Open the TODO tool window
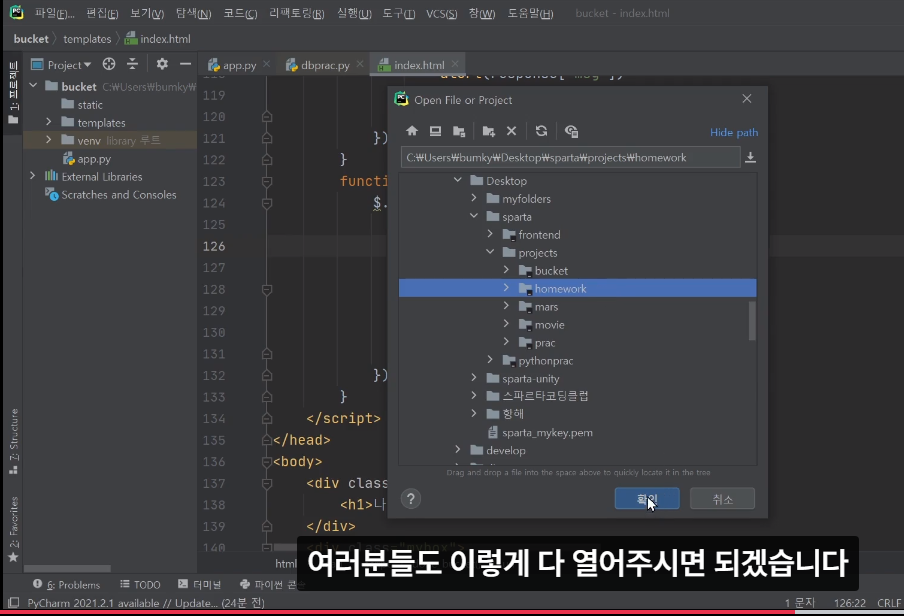Image resolution: width=904 pixels, height=616 pixels. click(140, 584)
